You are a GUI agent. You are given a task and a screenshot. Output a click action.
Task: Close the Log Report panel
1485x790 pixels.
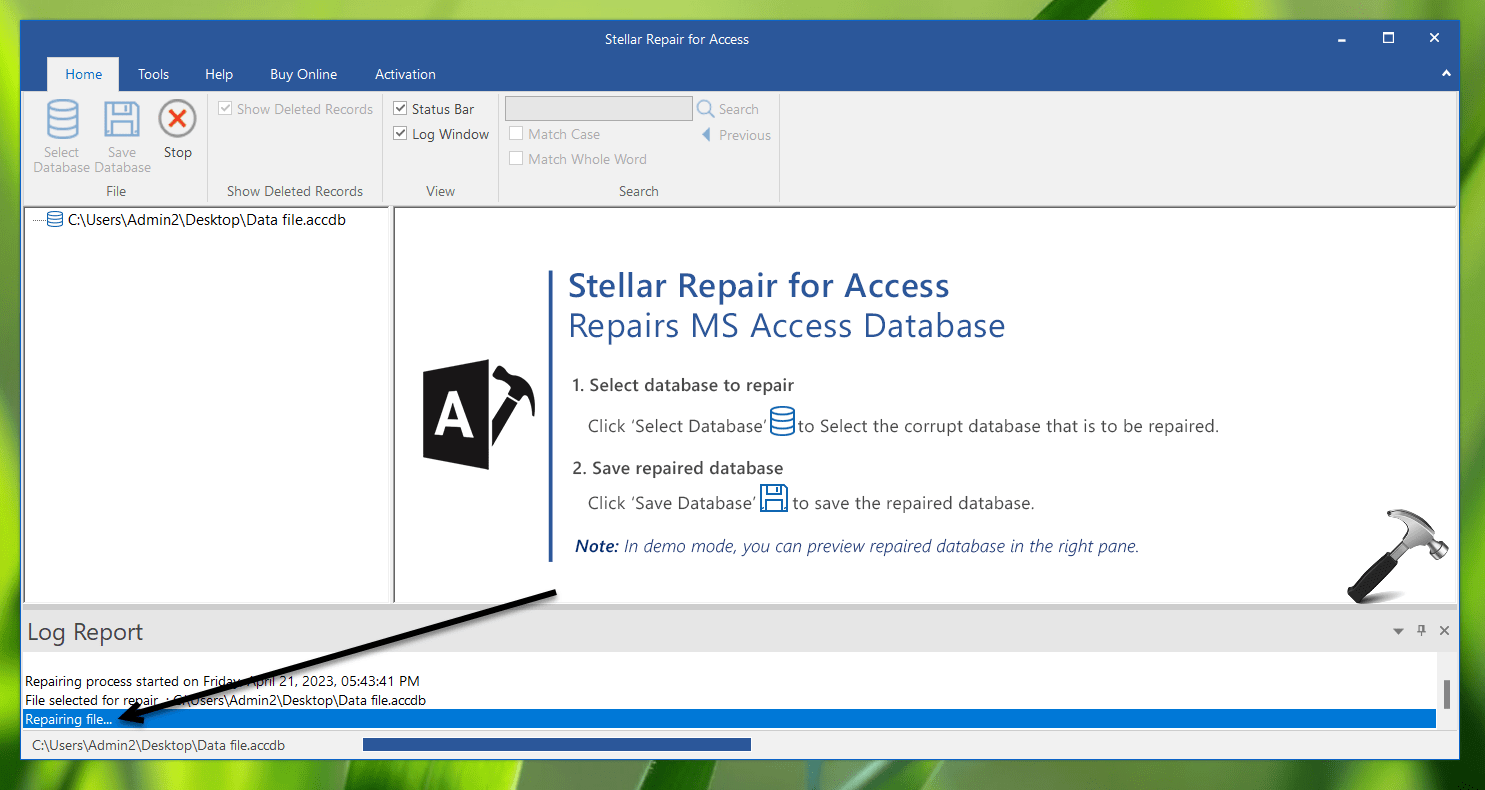pyautogui.click(x=1444, y=631)
